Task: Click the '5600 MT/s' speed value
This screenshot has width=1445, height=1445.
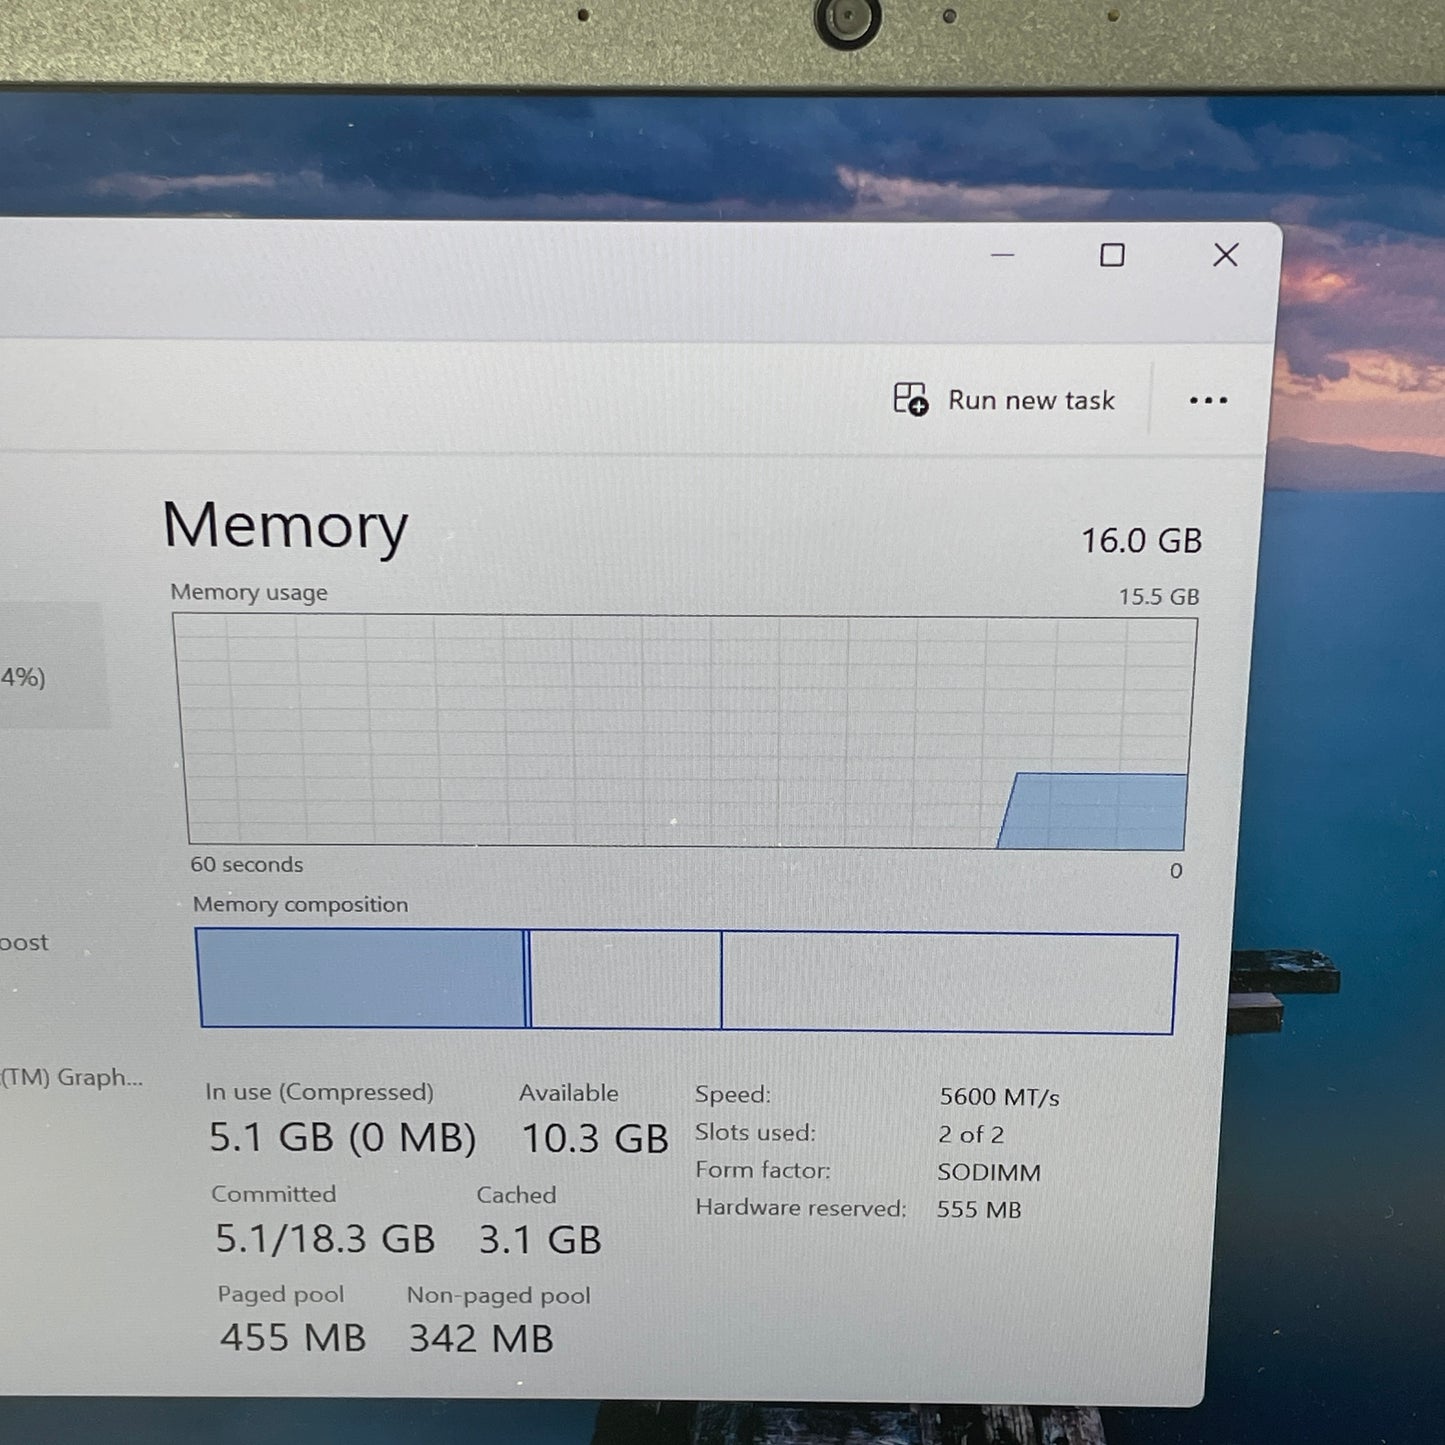Action: [x=999, y=1097]
